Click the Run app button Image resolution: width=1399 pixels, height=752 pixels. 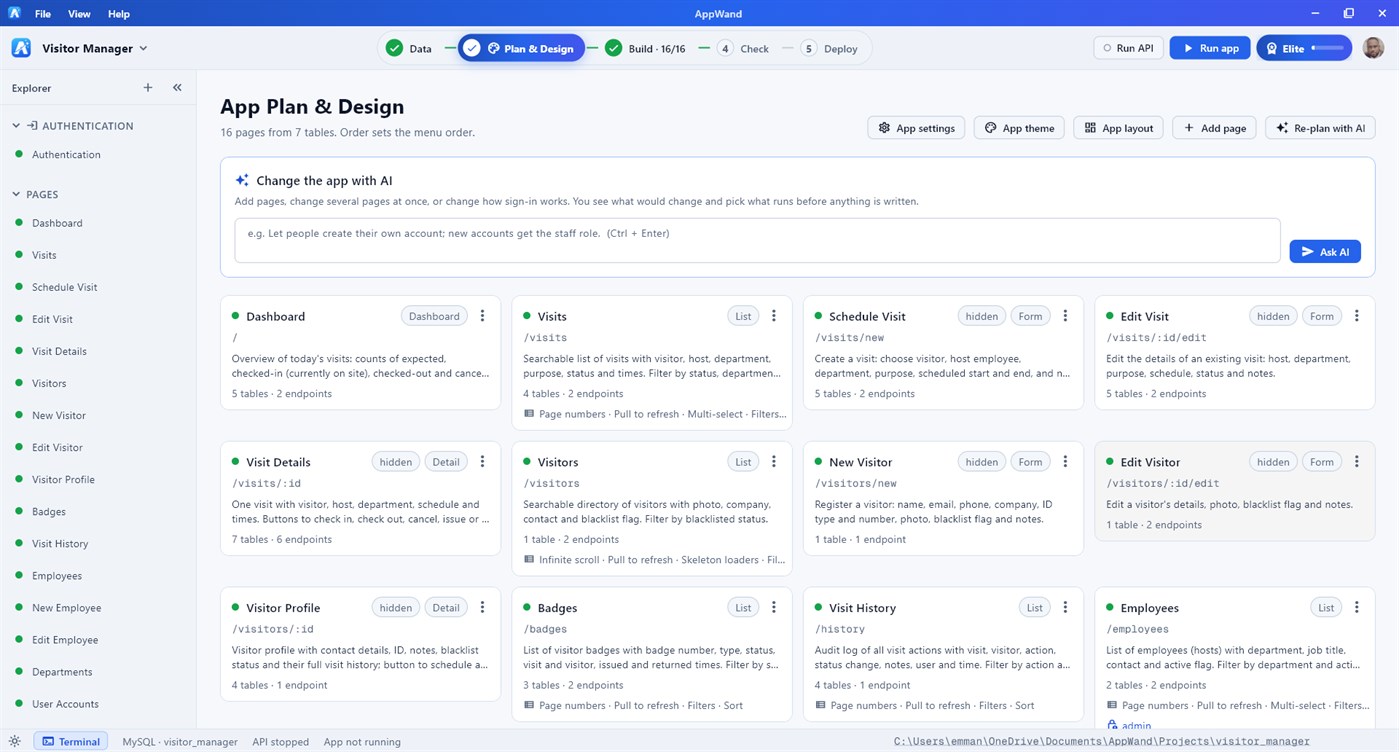tap(1210, 48)
